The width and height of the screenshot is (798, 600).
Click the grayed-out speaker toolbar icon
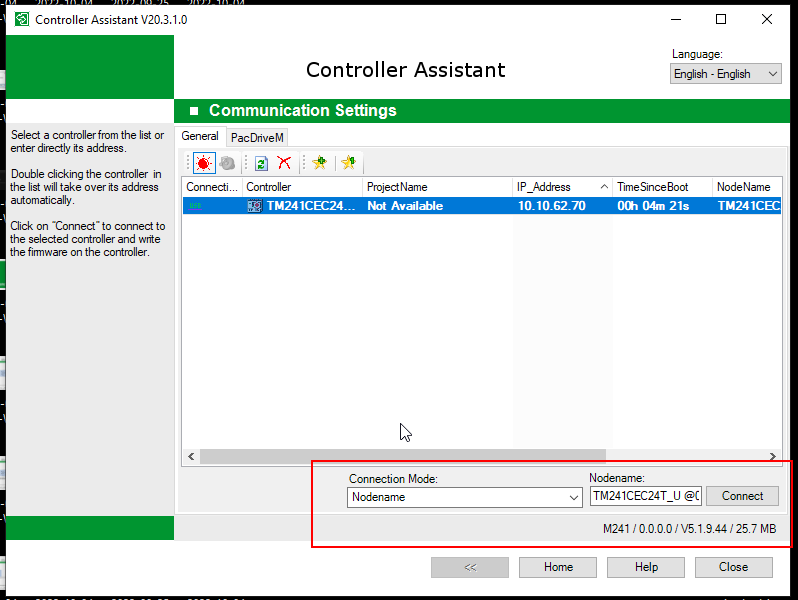tap(227, 163)
